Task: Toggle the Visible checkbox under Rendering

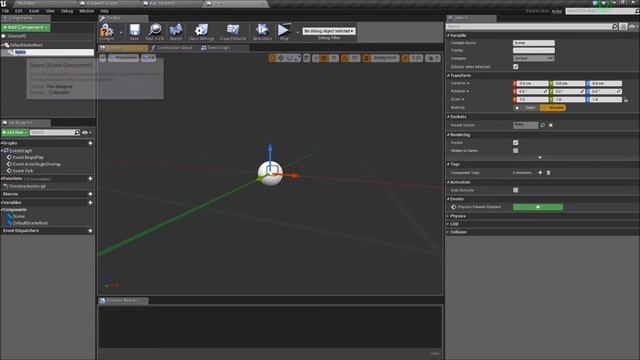Action: tap(516, 143)
